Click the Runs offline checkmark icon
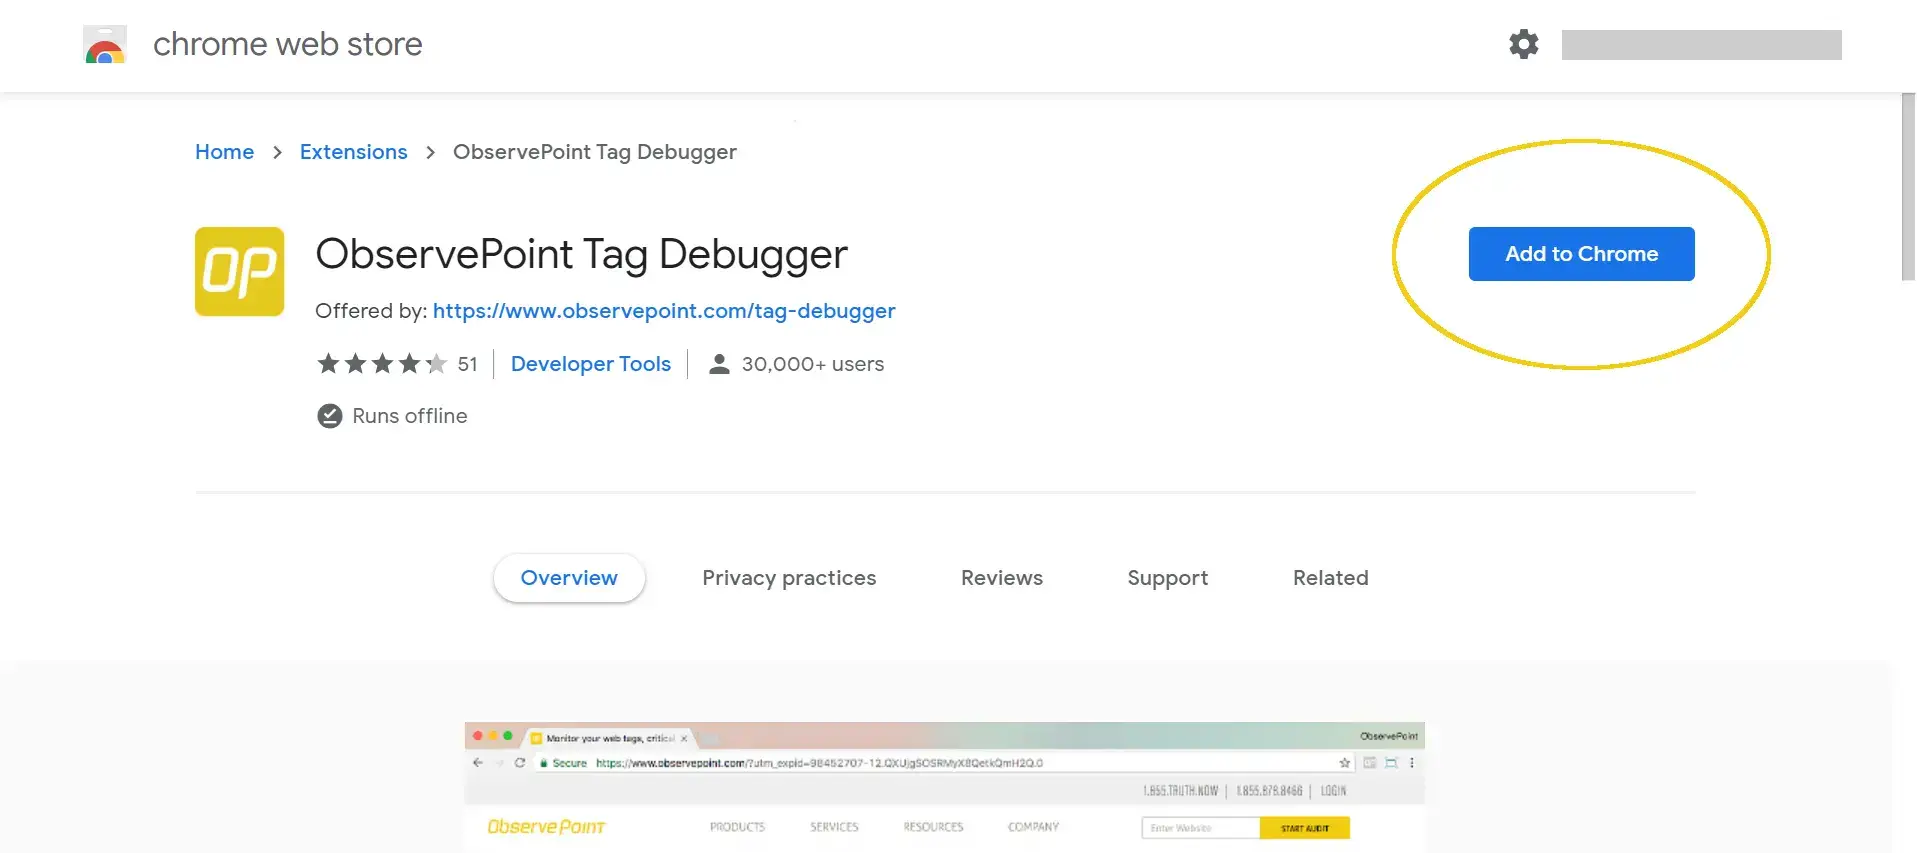The image size is (1917, 853). (330, 416)
